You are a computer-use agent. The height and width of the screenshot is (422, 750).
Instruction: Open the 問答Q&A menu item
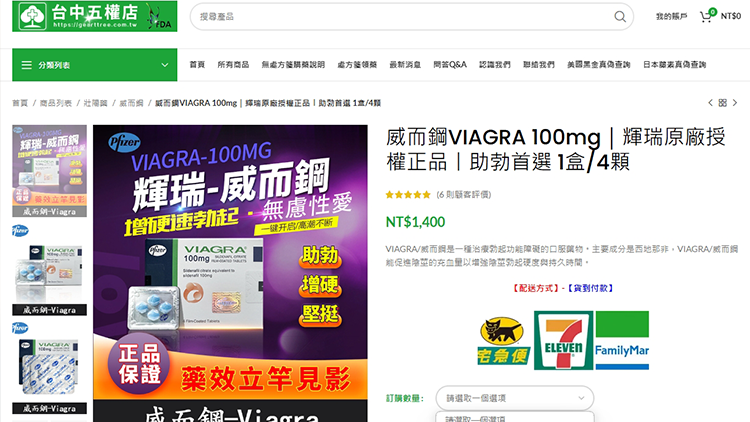pos(450,65)
